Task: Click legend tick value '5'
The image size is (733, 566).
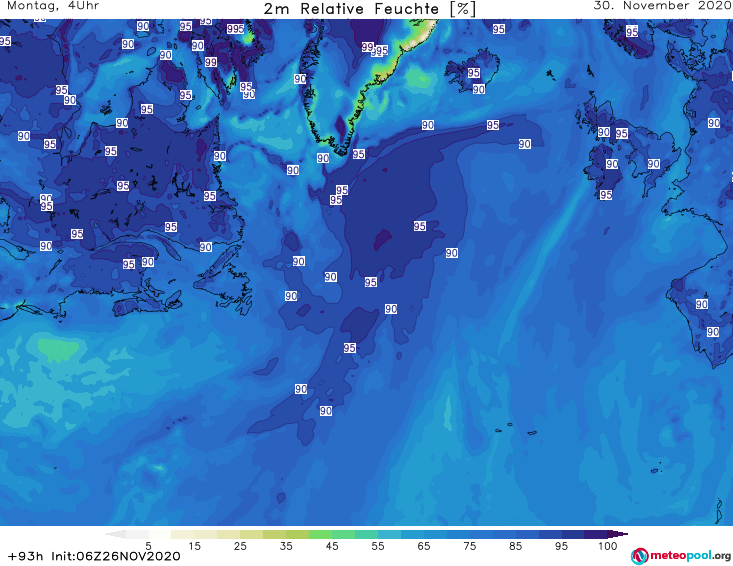Action: tap(148, 546)
